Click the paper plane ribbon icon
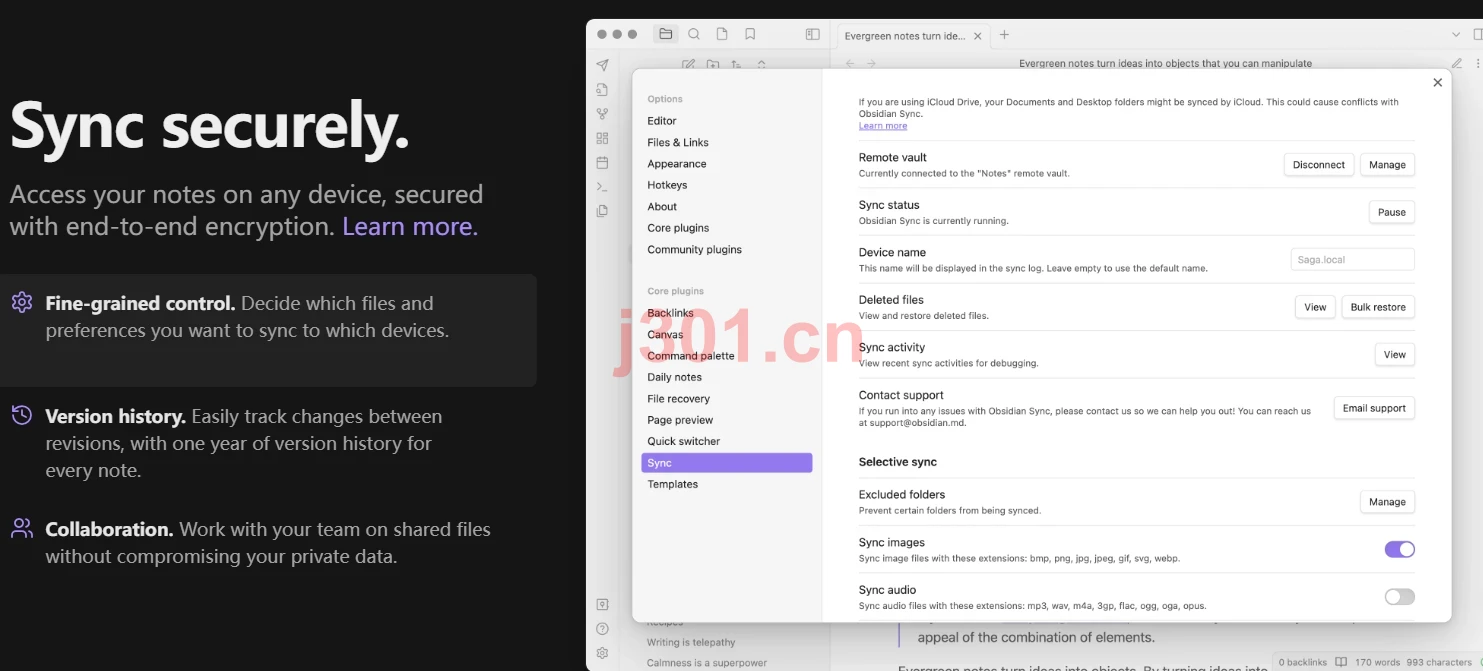 (602, 66)
